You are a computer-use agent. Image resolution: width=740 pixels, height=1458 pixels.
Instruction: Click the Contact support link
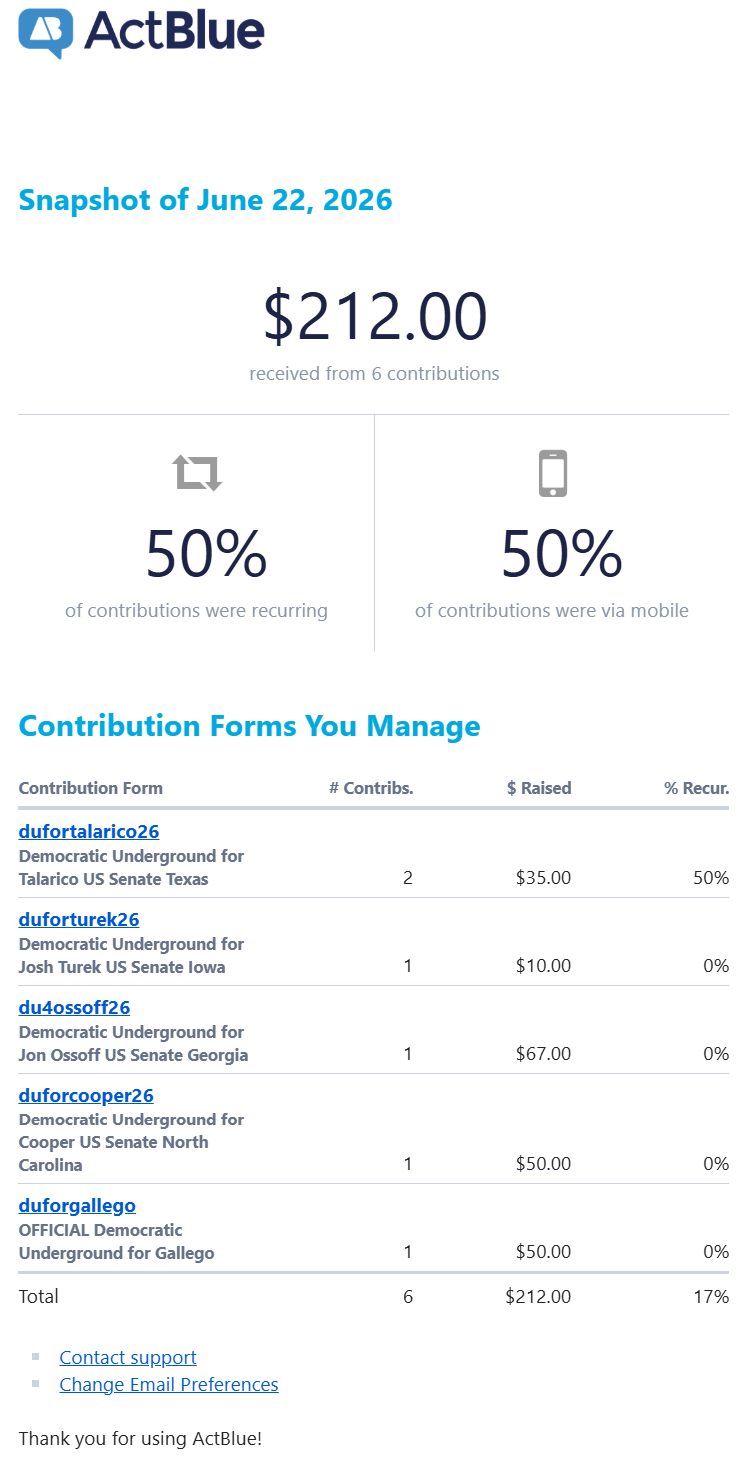point(128,1357)
